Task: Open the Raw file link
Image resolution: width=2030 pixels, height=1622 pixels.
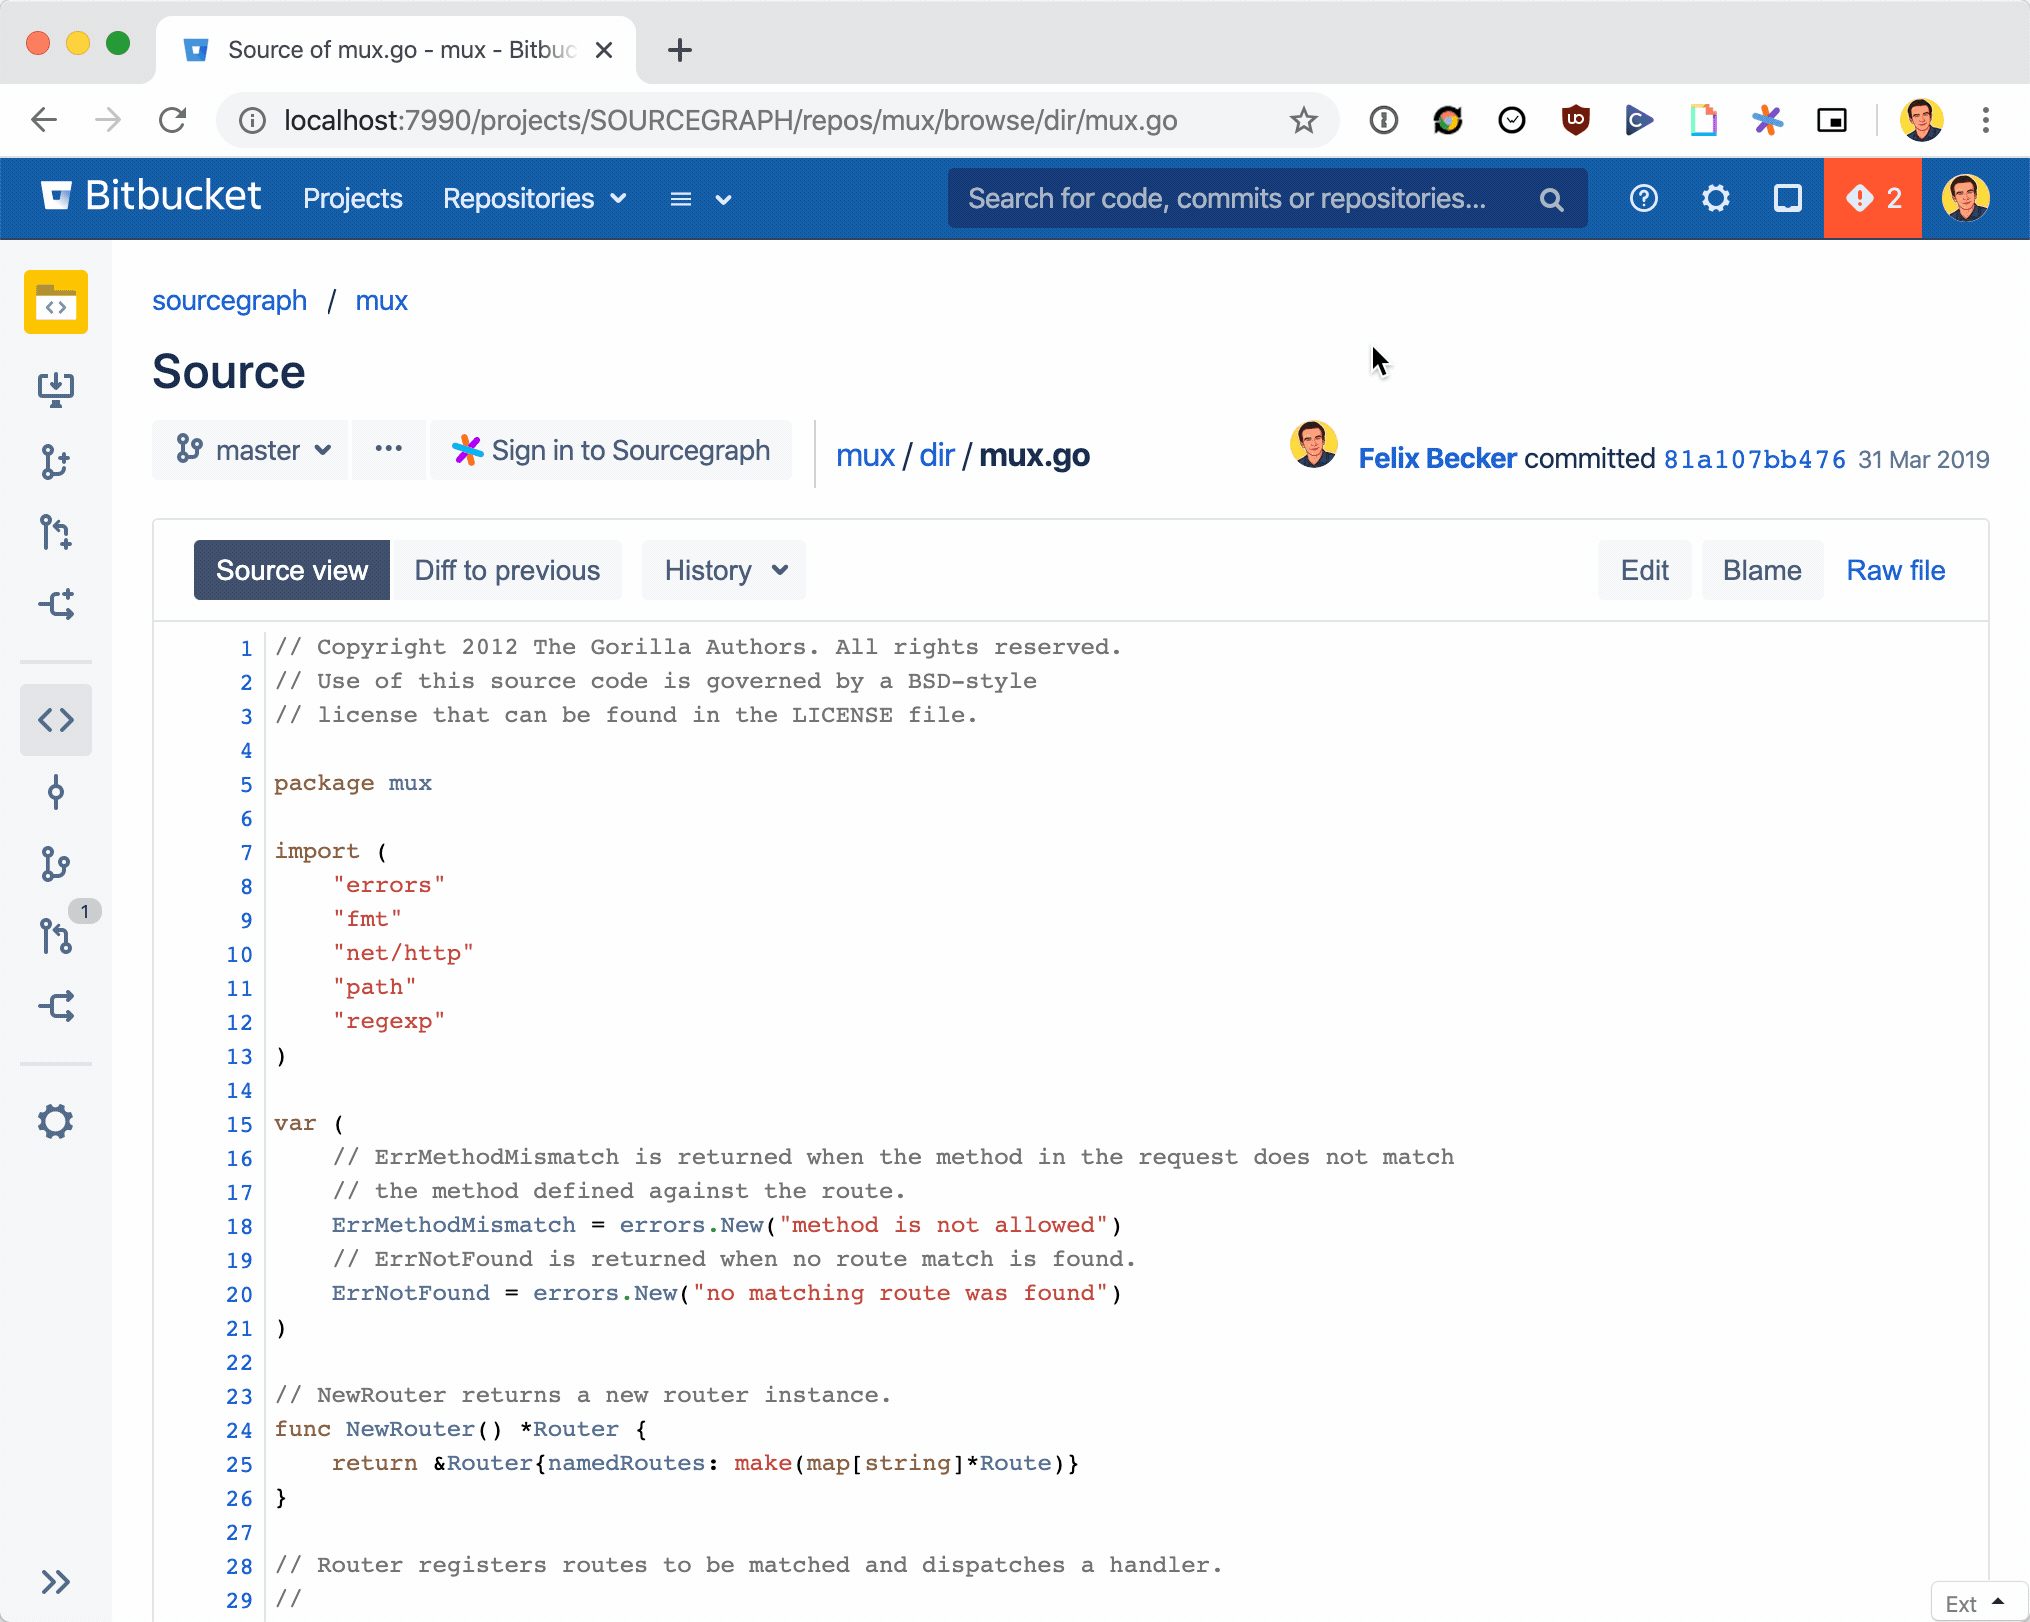Action: 1895,570
